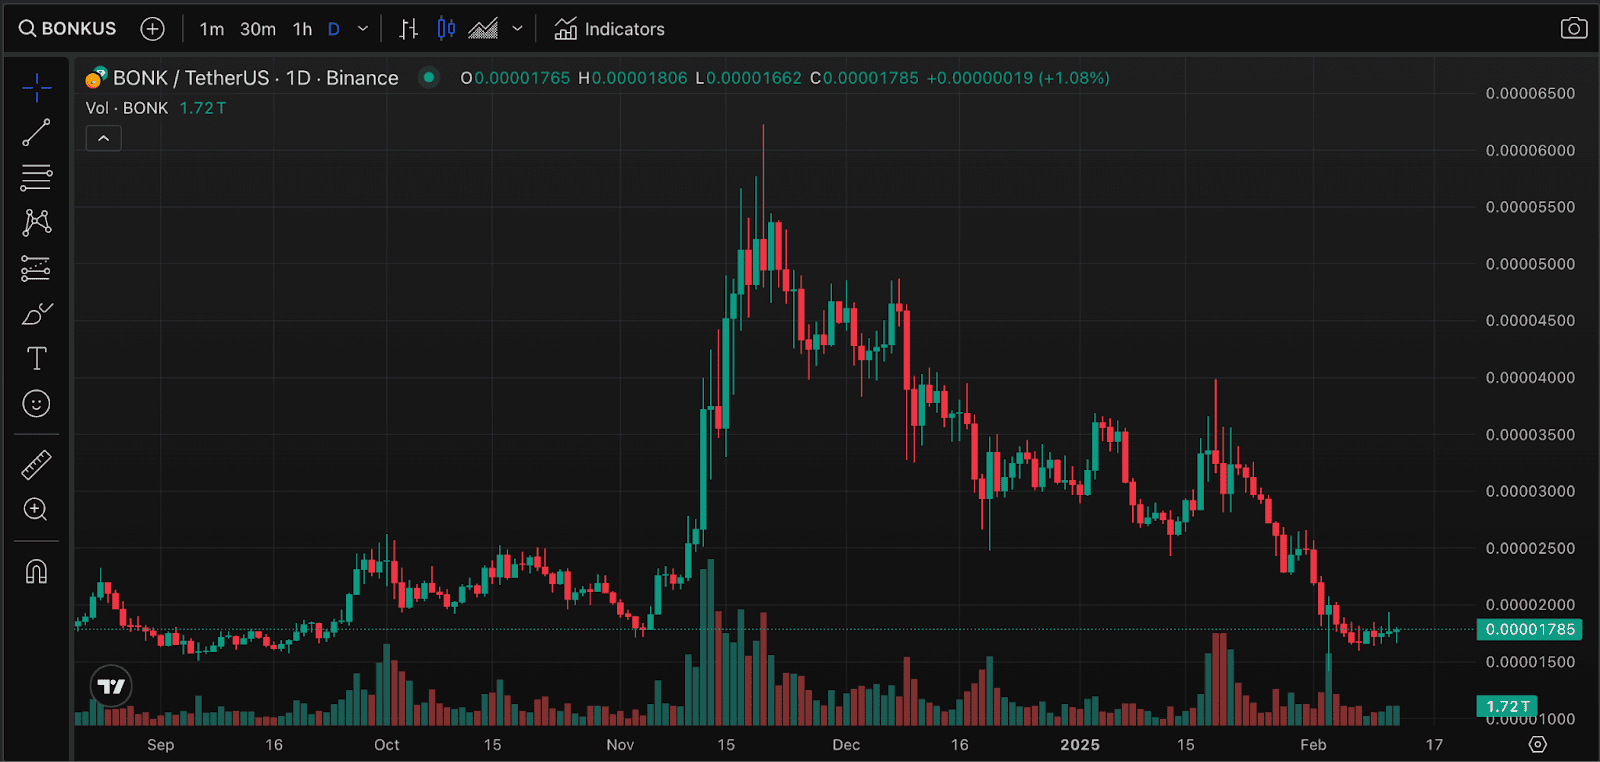Image resolution: width=1600 pixels, height=762 pixels.
Task: Click the volume label 1.72T on price axis
Action: (x=1507, y=706)
